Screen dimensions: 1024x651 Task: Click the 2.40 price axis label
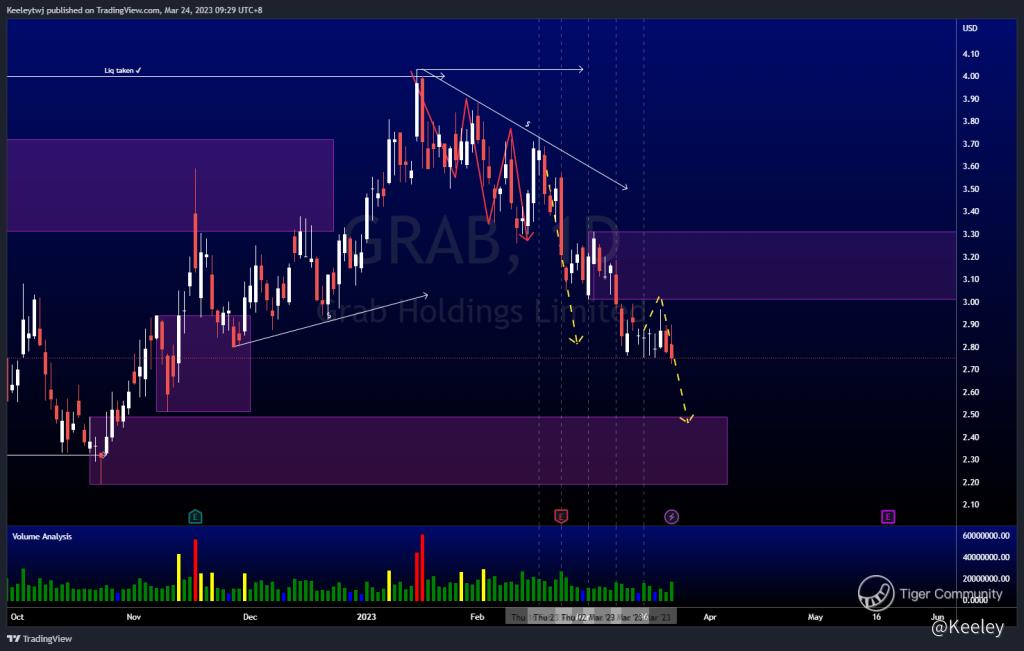(x=970, y=437)
